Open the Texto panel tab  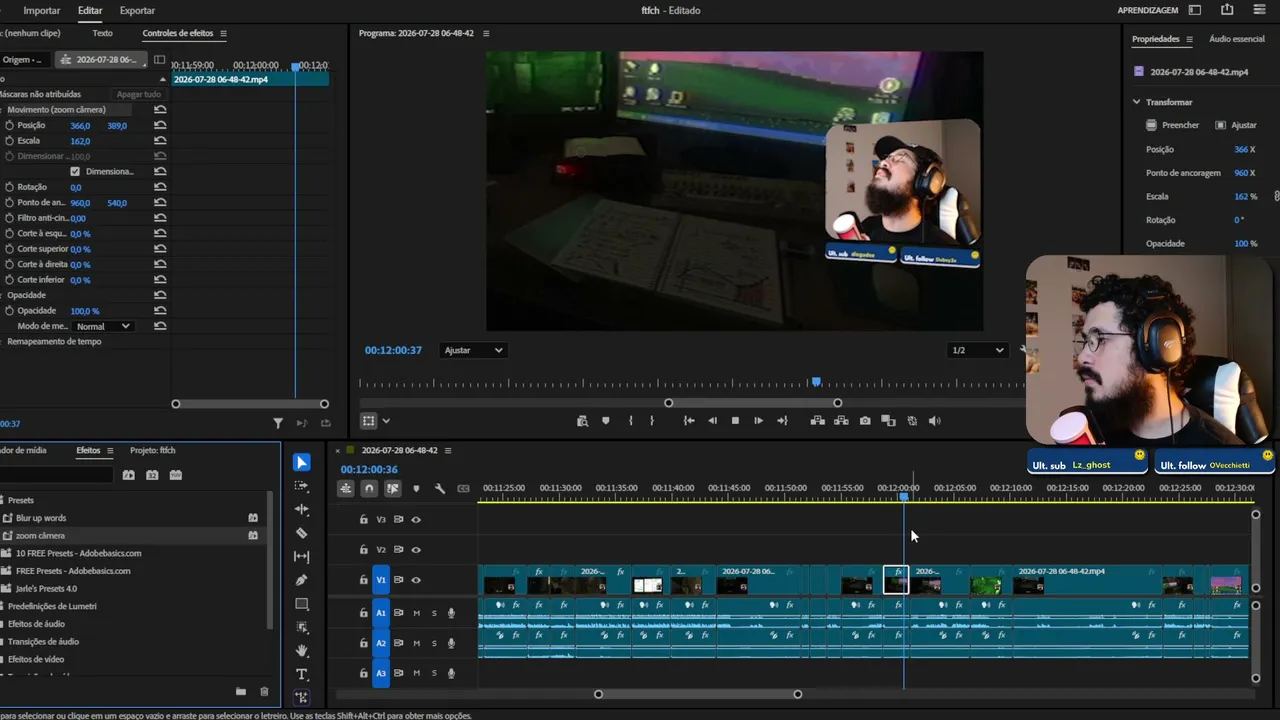point(102,33)
